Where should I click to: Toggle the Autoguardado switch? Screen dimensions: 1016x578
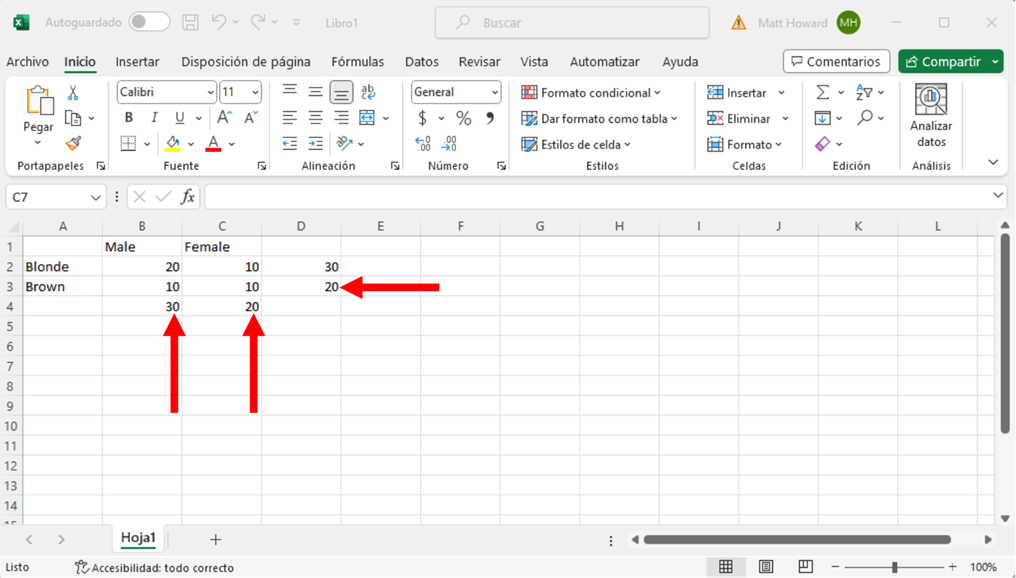click(149, 22)
